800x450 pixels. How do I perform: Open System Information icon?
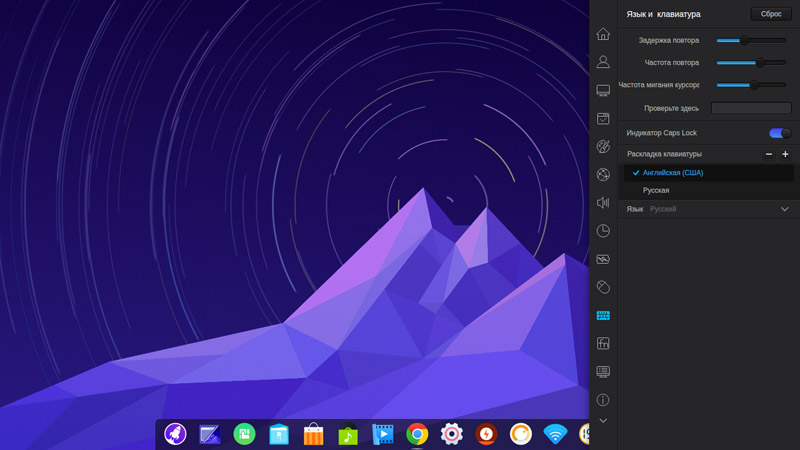tap(603, 399)
